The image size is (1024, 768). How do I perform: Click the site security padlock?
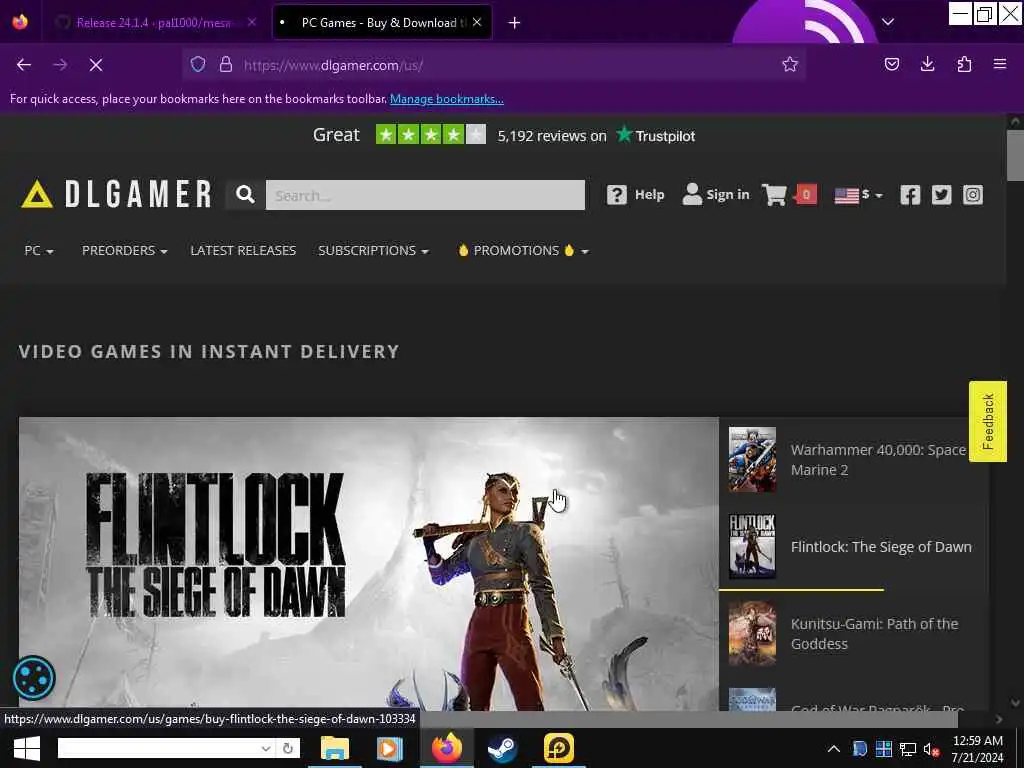coord(226,65)
